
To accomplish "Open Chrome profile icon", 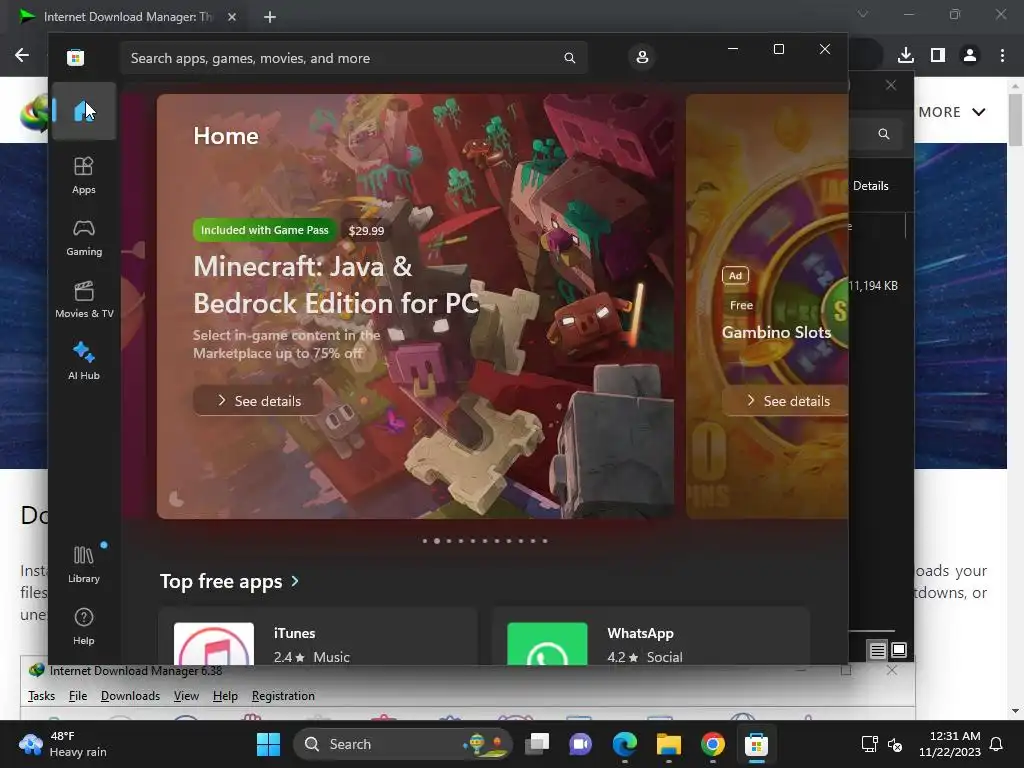I will pyautogui.click(x=970, y=55).
